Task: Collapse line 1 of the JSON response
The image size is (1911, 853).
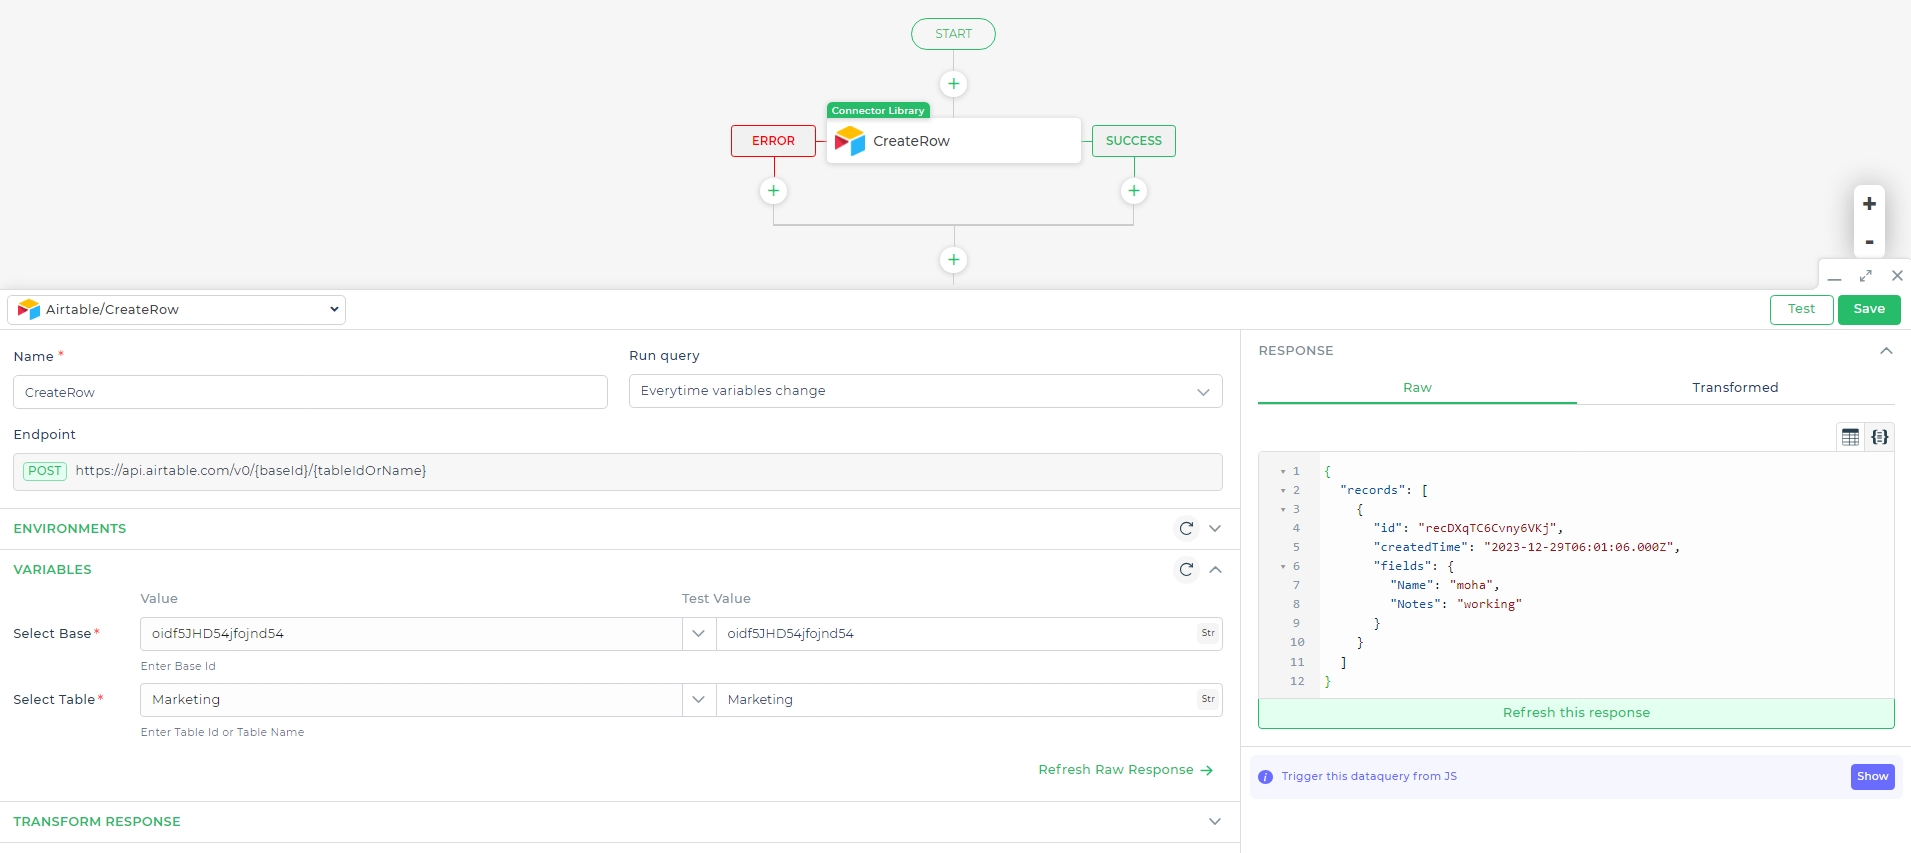Action: (x=1283, y=472)
